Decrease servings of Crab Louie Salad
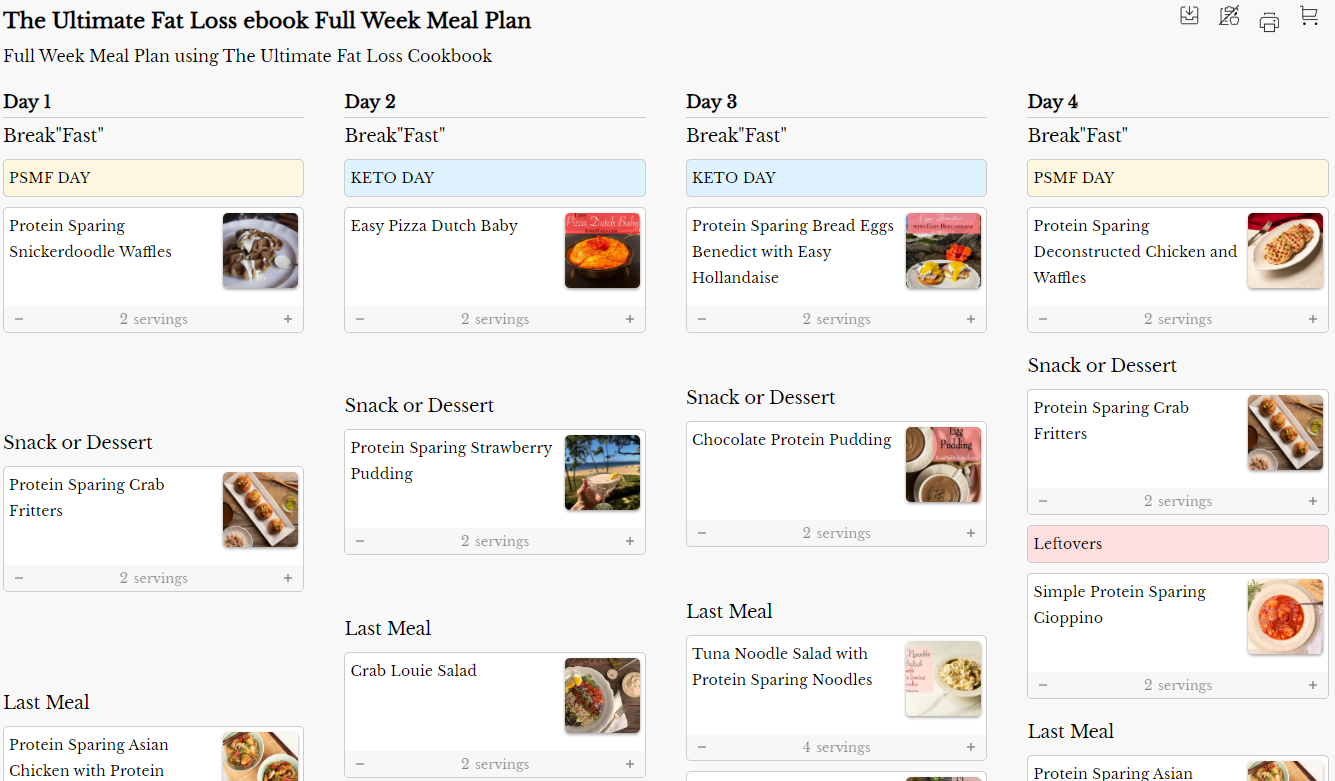The width and height of the screenshot is (1335, 781). (x=360, y=765)
